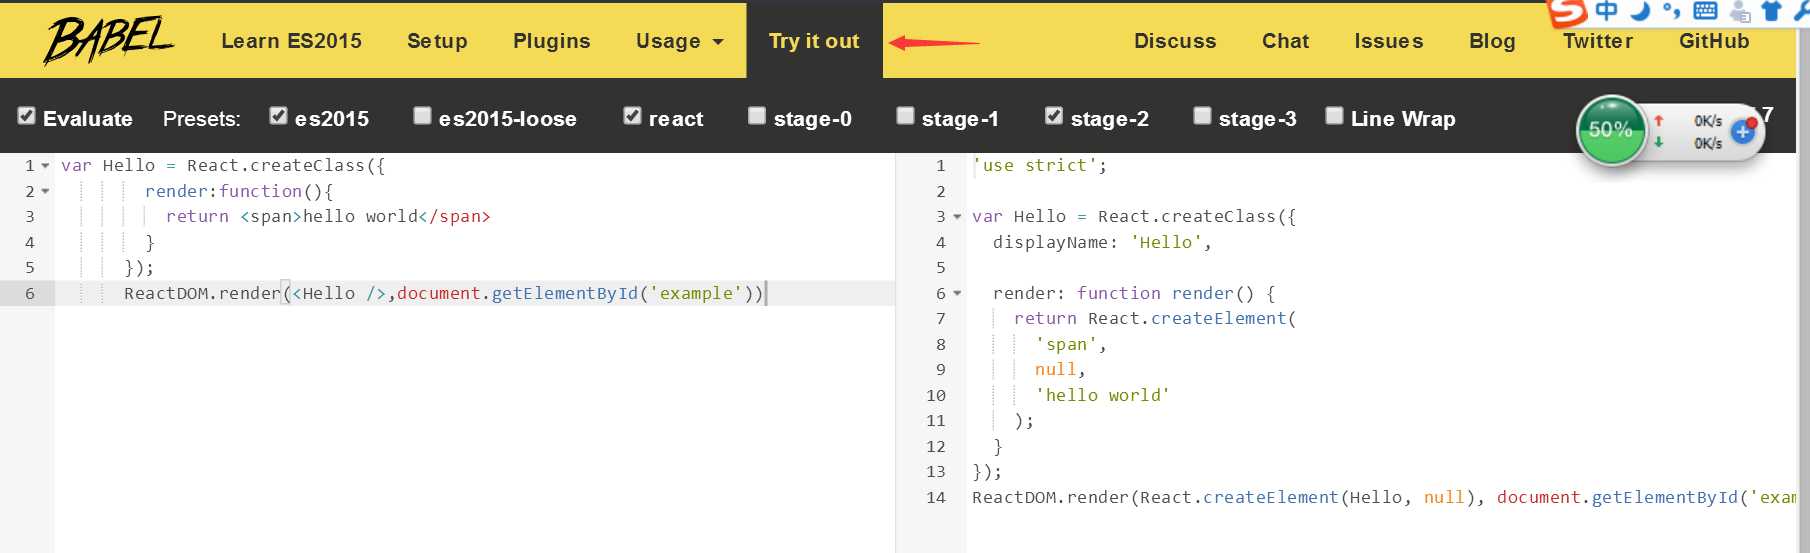1810x553 pixels.
Task: Click output line 7 return React.createElement
Action: click(x=1154, y=318)
